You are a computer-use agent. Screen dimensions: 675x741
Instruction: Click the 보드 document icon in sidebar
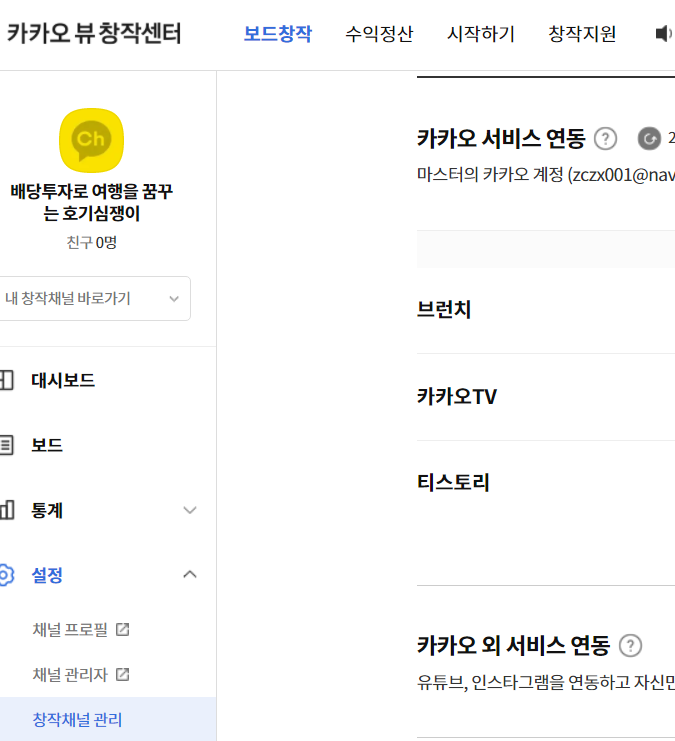[x=7, y=445]
